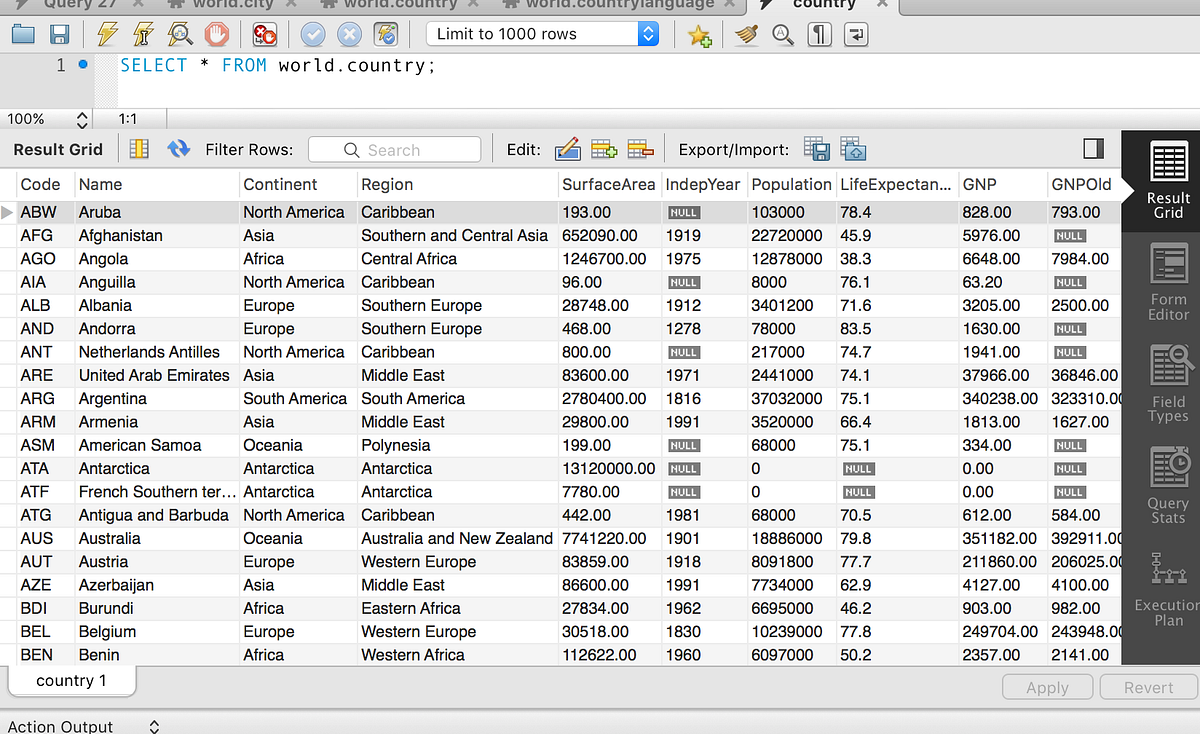Viewport: 1200px width, 734px height.
Task: Insert a new row with the grid-plus icon
Action: pos(603,148)
